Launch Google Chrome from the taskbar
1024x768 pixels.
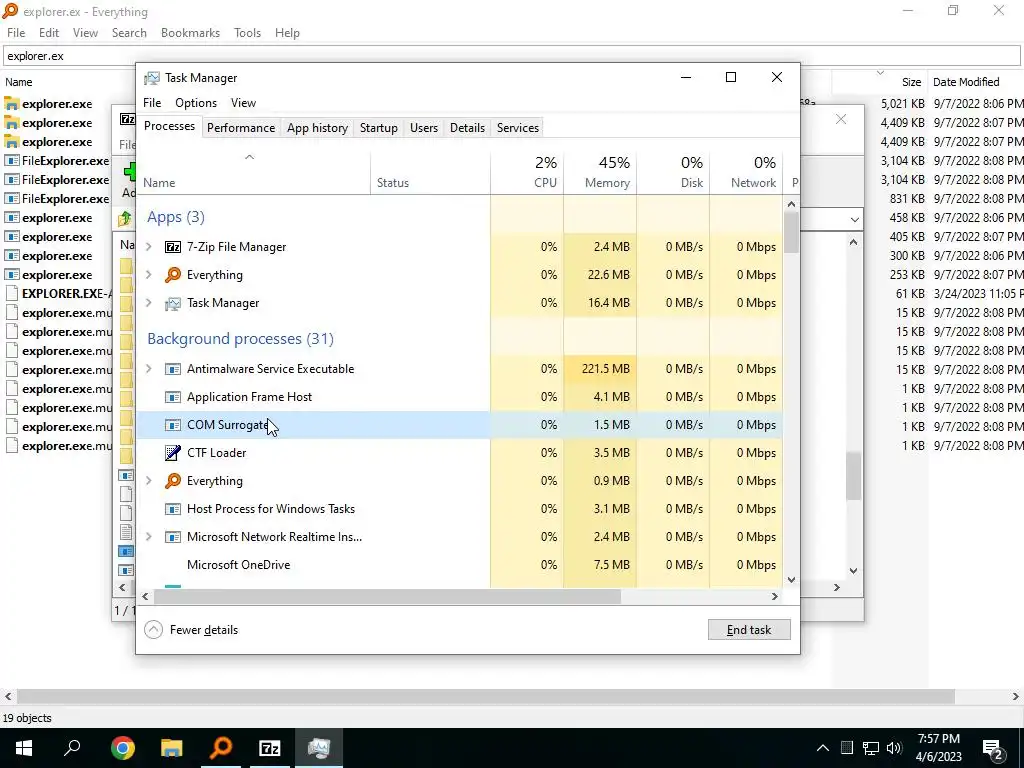tap(122, 748)
